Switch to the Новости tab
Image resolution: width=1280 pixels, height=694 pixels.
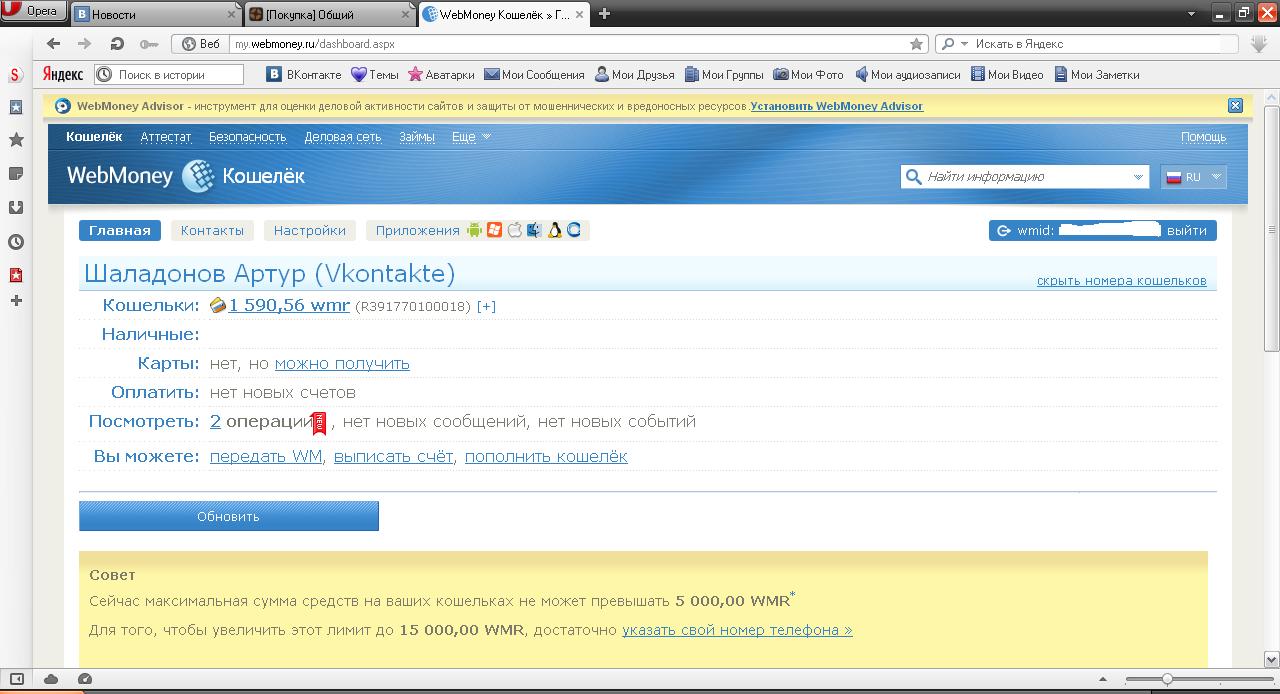(155, 14)
